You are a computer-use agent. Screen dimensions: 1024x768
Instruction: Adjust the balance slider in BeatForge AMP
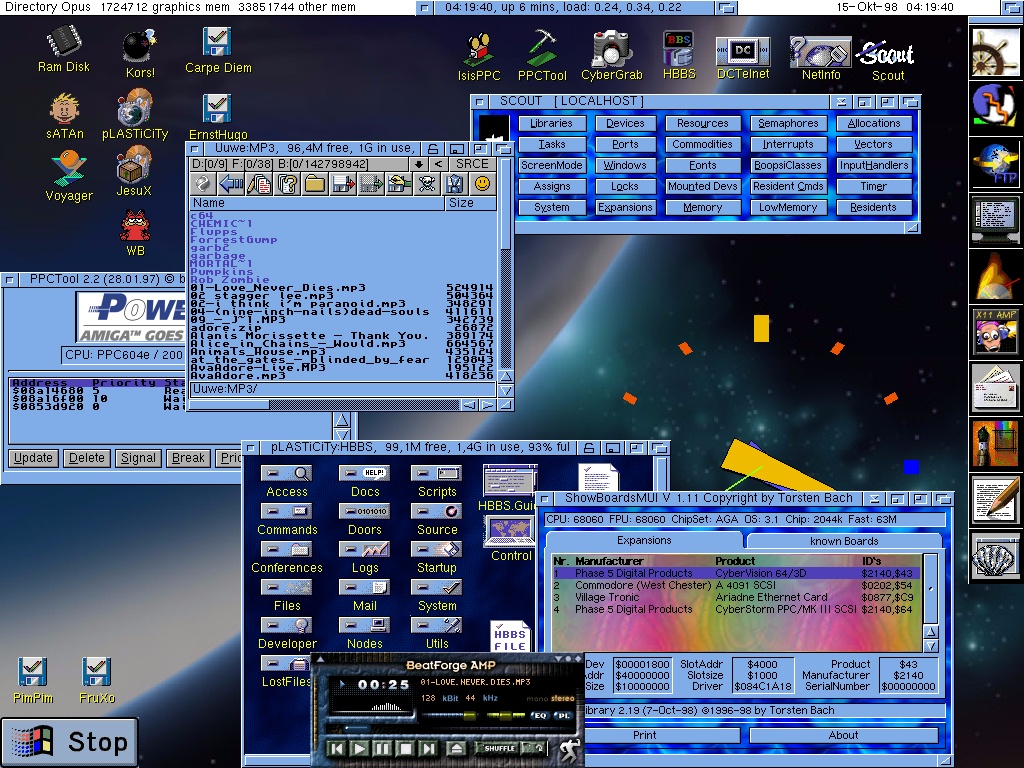click(x=507, y=716)
